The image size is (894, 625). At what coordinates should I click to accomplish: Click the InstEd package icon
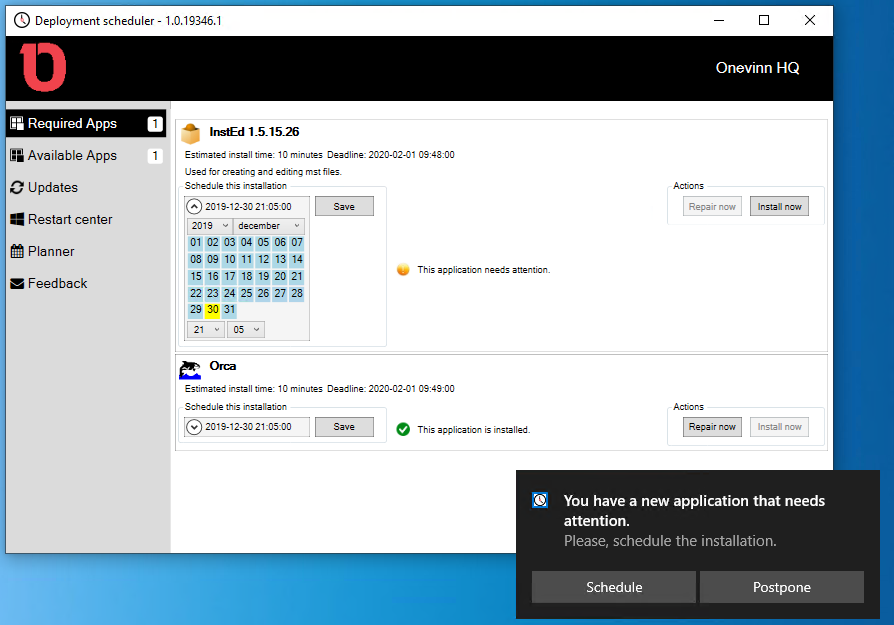pos(190,131)
